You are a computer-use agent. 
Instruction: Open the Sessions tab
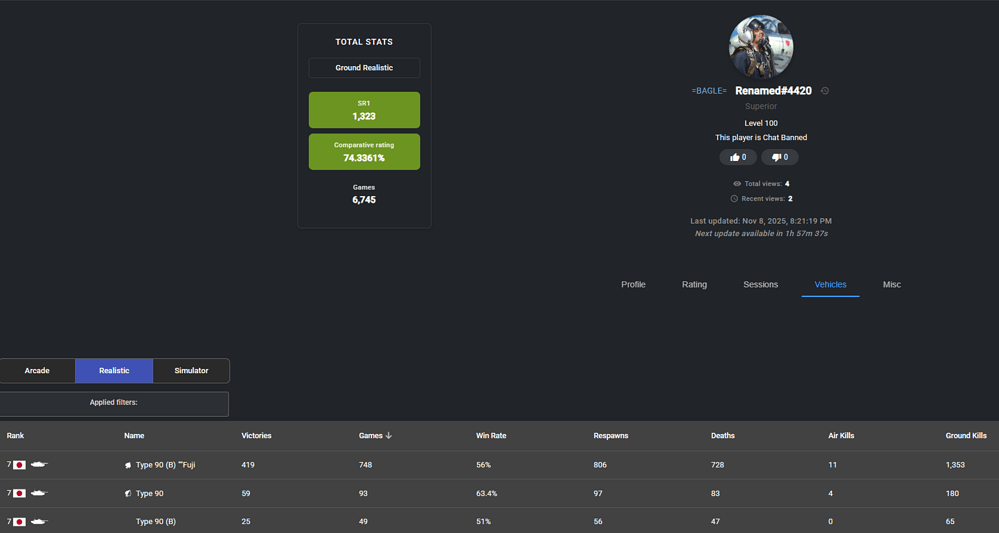coord(760,285)
